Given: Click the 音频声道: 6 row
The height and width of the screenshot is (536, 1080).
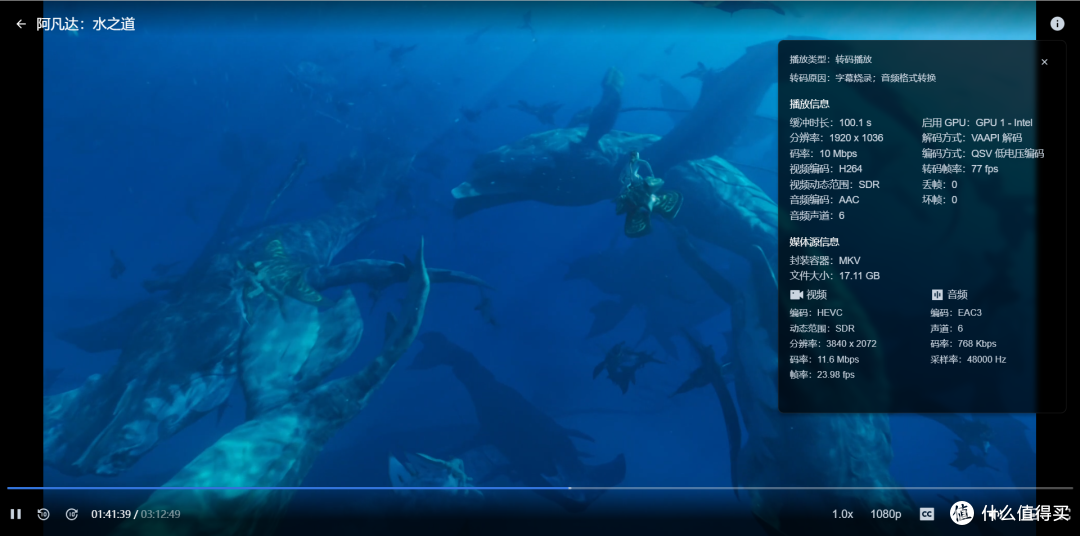Looking at the screenshot, I should 817,216.
